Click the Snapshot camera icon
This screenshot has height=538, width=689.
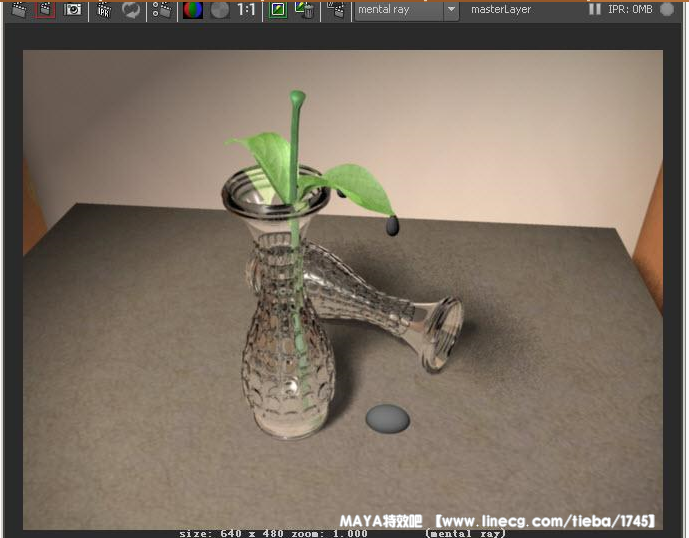[73, 10]
